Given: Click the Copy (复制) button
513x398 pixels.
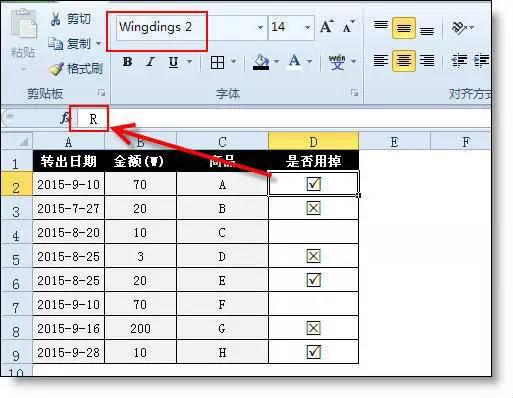Looking at the screenshot, I should click(x=69, y=43).
